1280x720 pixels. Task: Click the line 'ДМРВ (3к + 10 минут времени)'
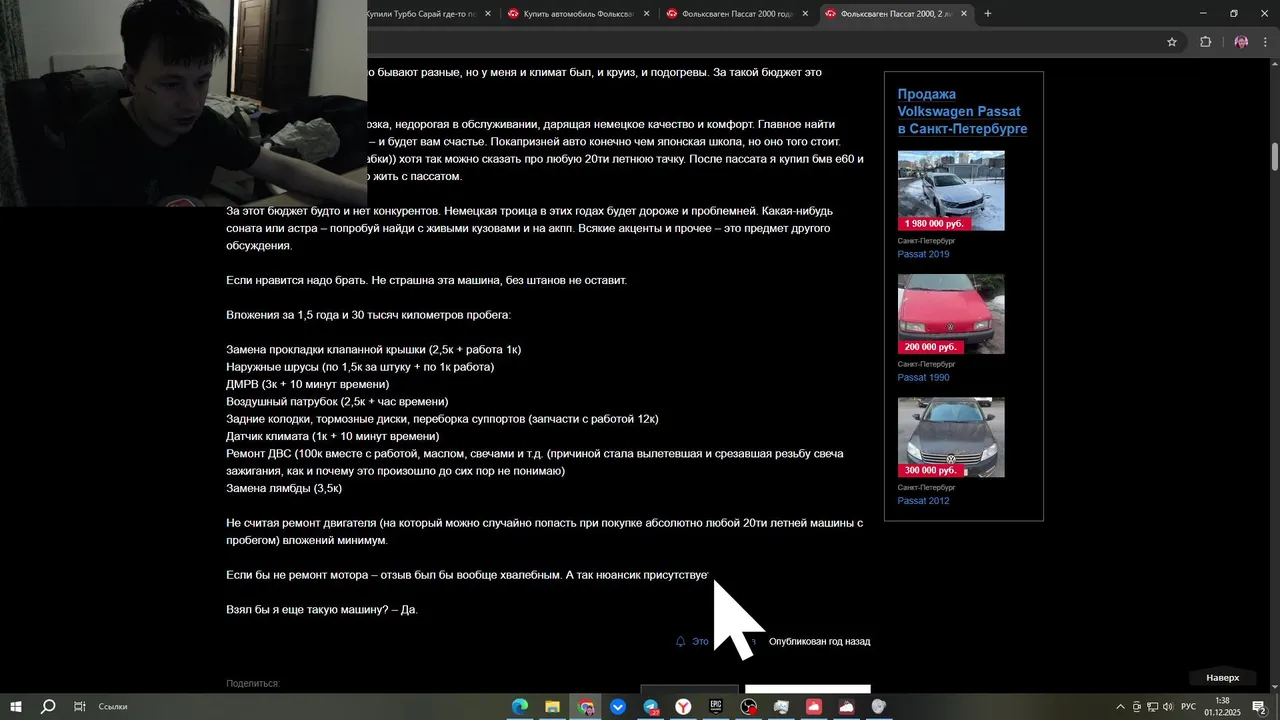[308, 384]
